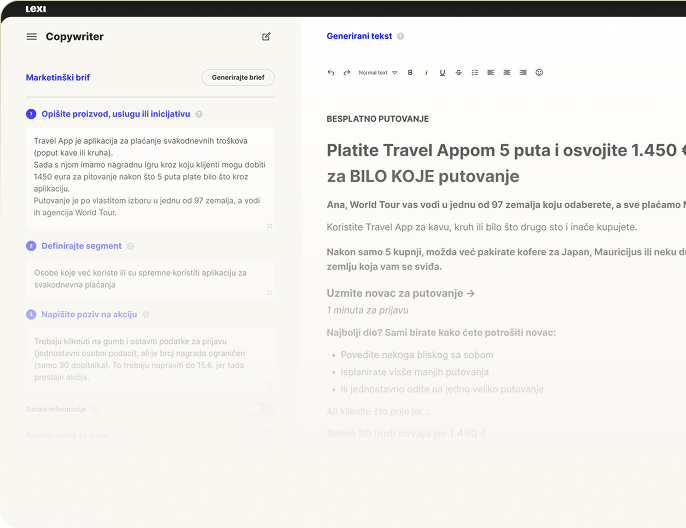Enable the Ostale informacije toggle
Viewport: 686px width, 528px height.
coord(260,409)
